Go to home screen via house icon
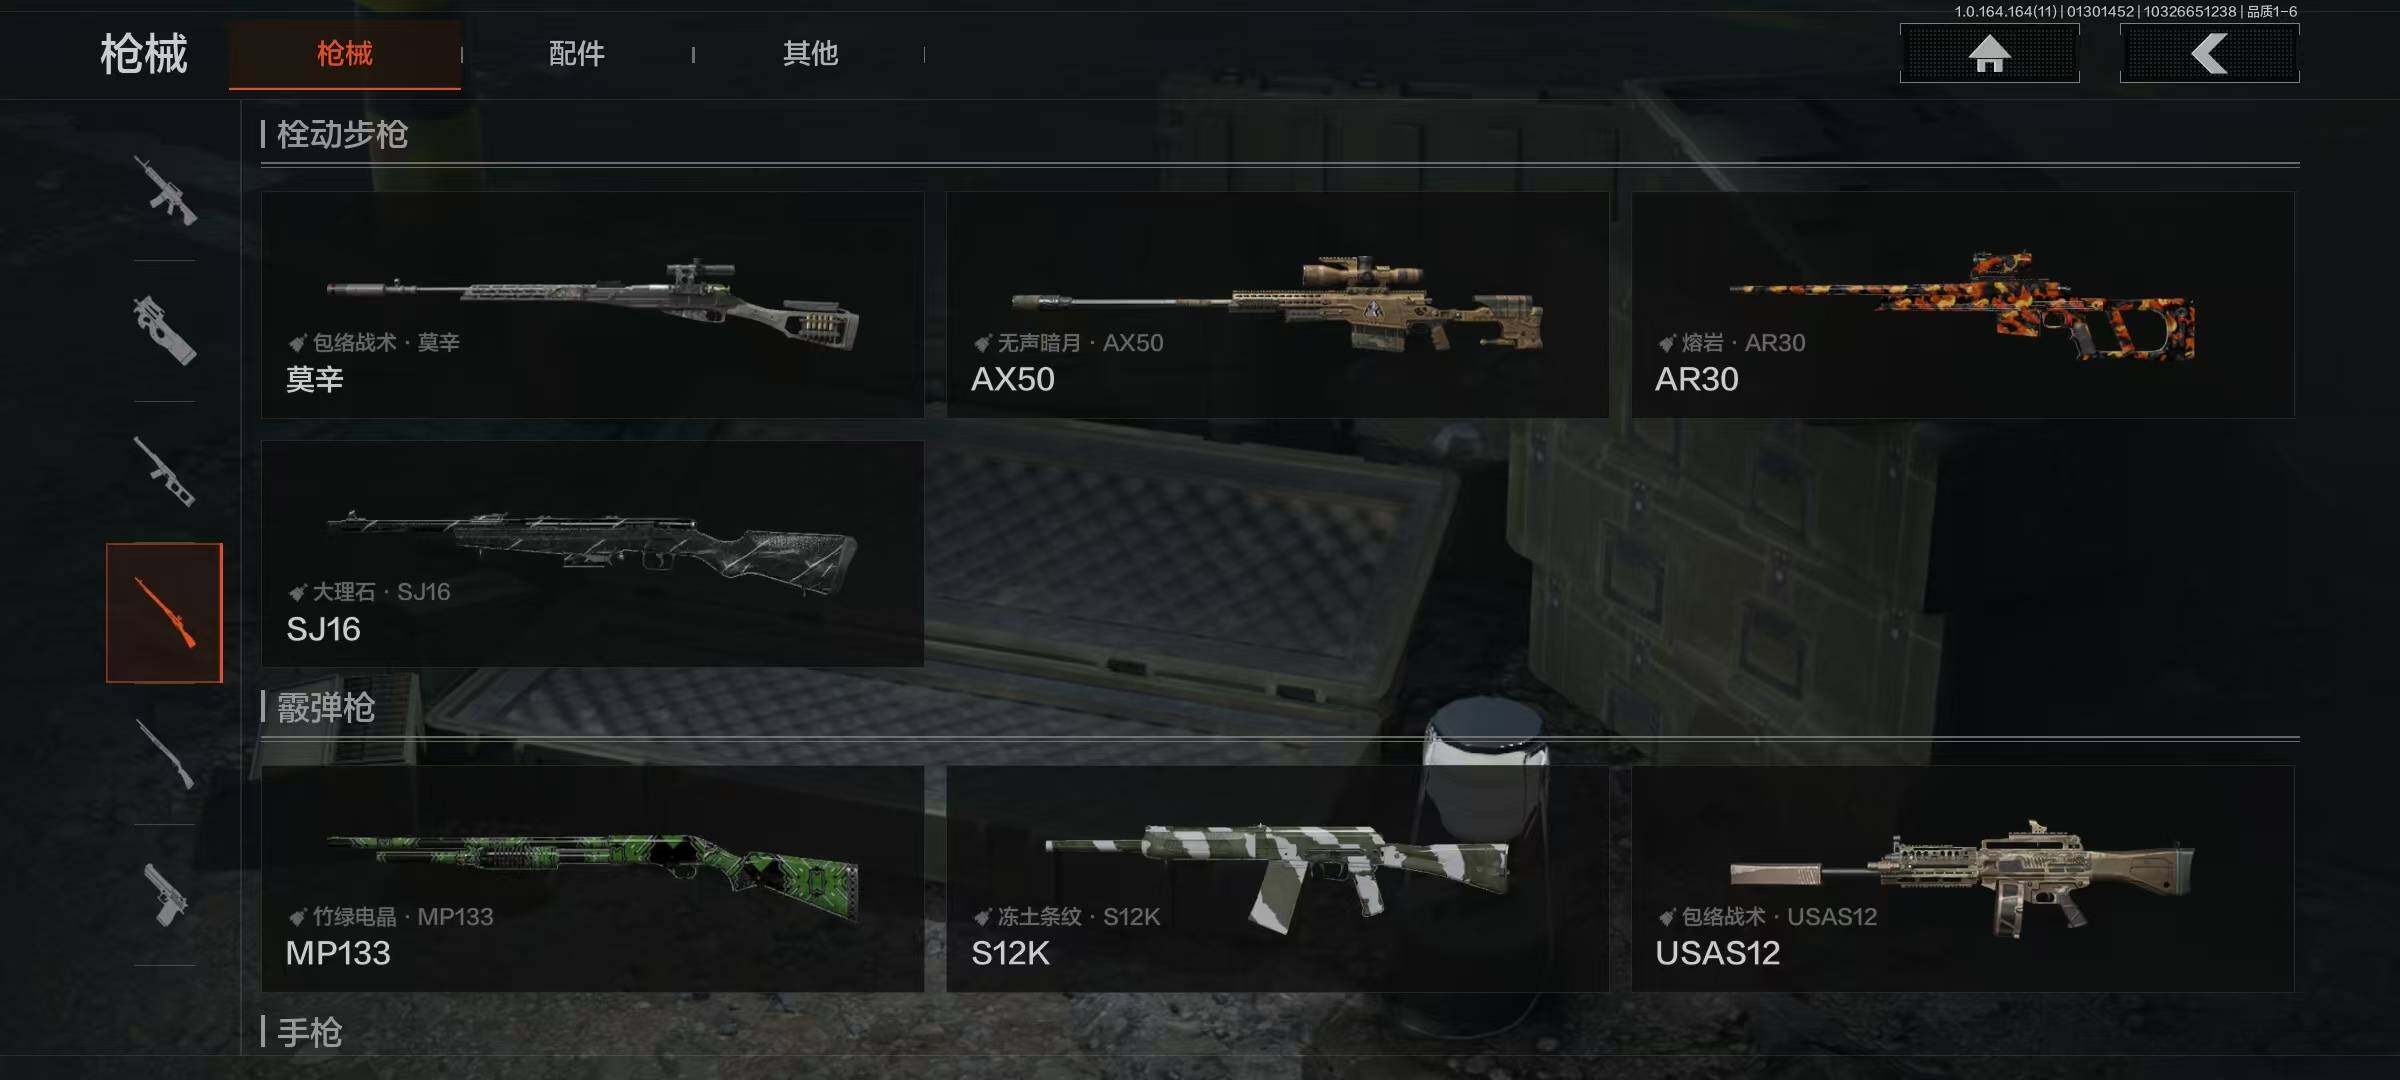This screenshot has height=1080, width=2400. pyautogui.click(x=1989, y=53)
